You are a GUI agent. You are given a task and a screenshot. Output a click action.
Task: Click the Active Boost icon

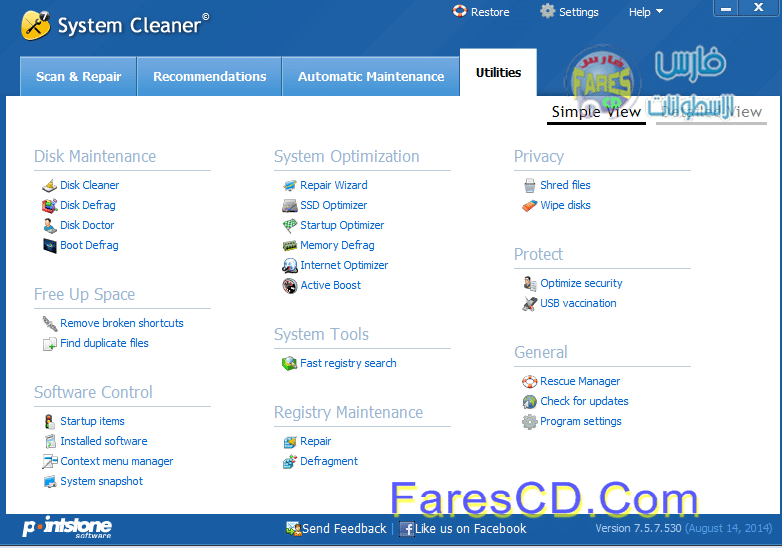(290, 285)
